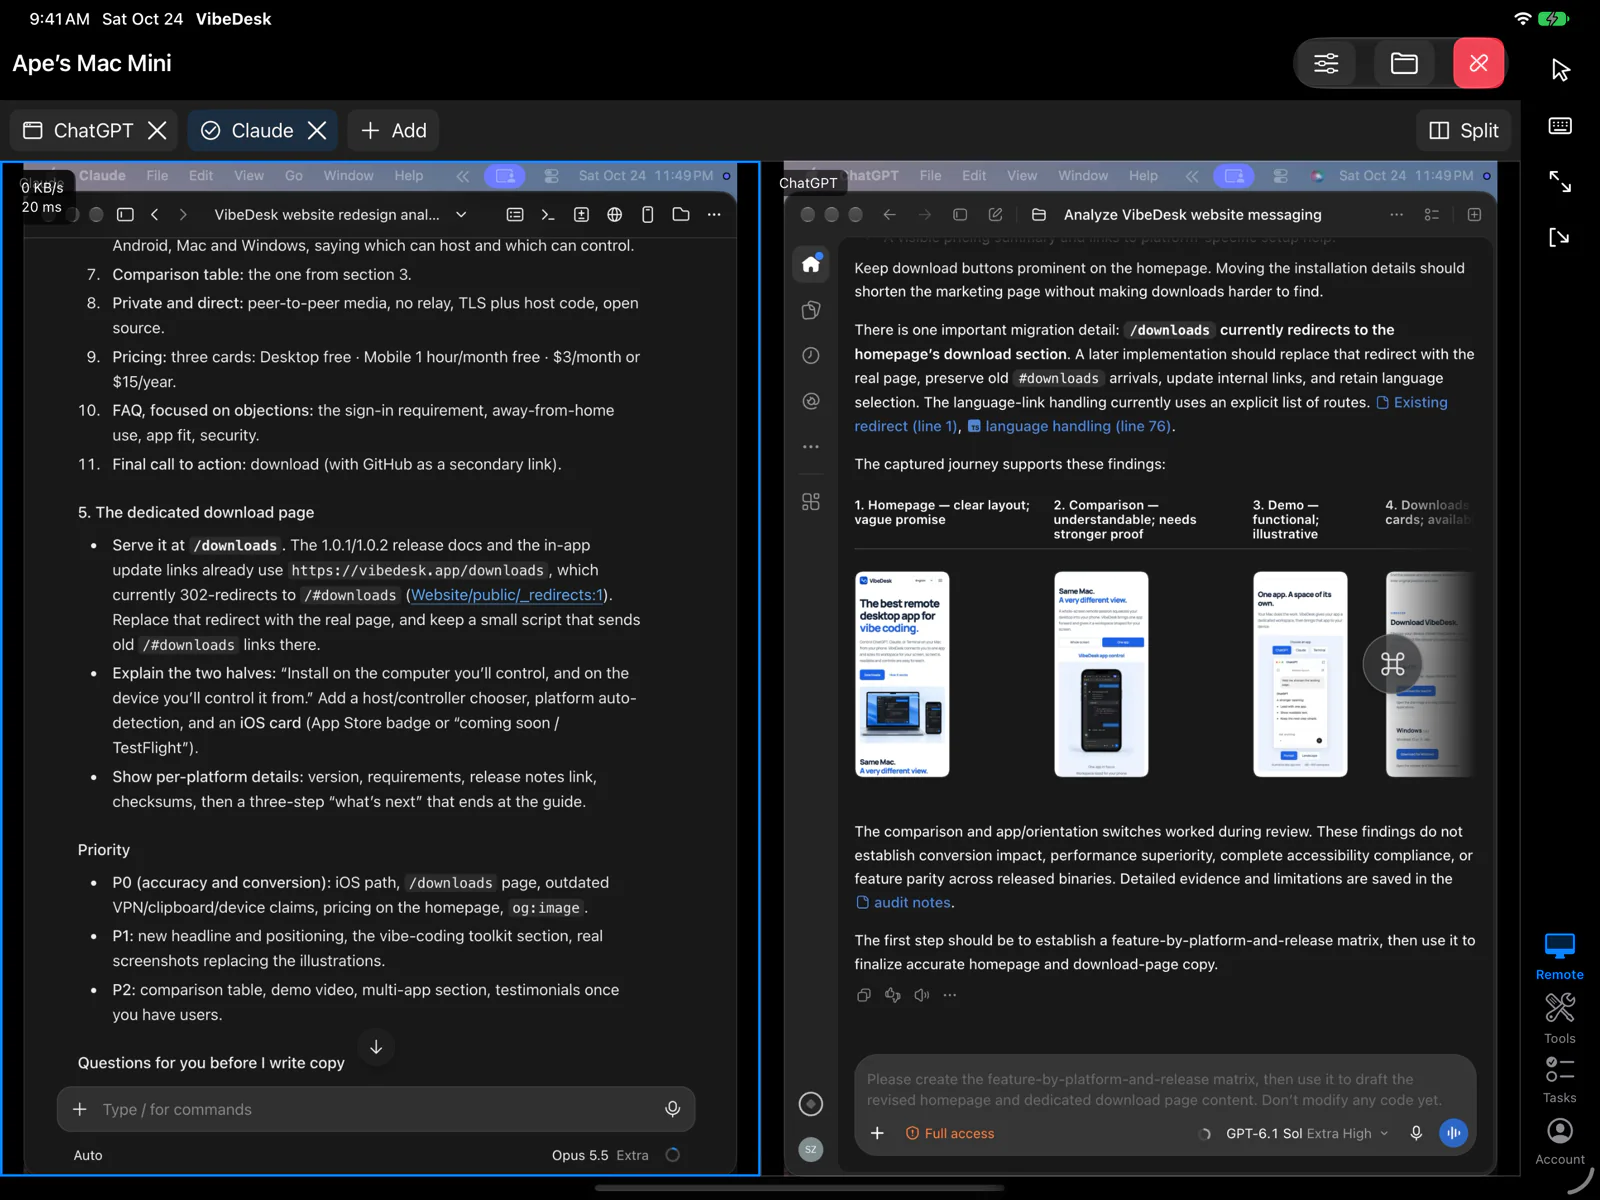Open history clock icon in ChatGPT sidebar

pos(811,355)
